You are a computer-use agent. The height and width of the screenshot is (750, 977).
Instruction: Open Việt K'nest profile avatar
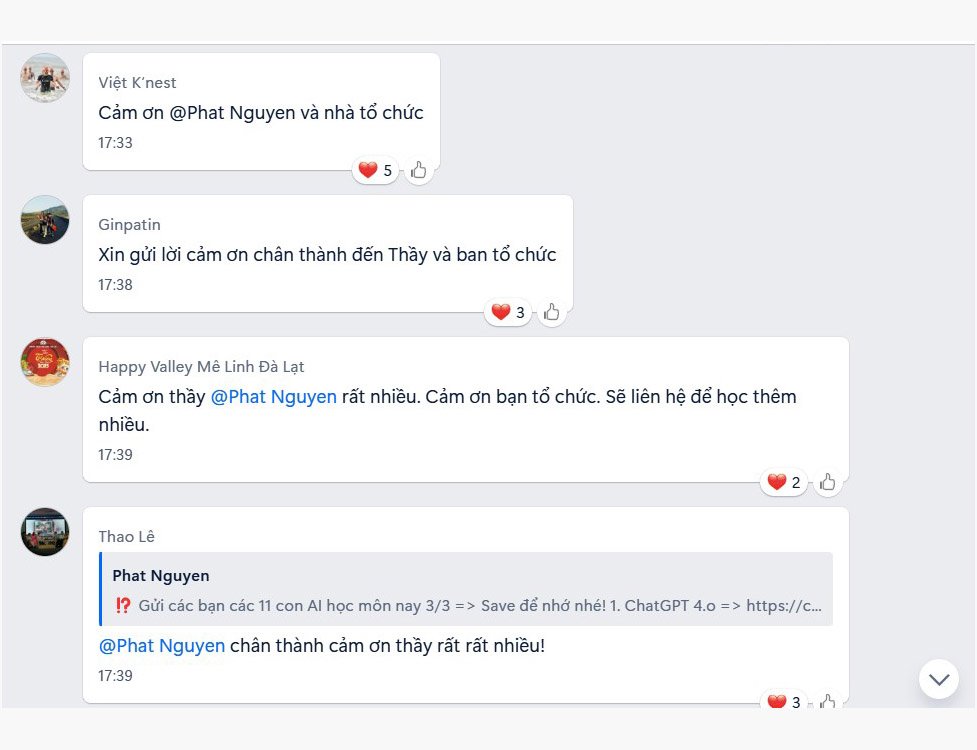[x=45, y=78]
